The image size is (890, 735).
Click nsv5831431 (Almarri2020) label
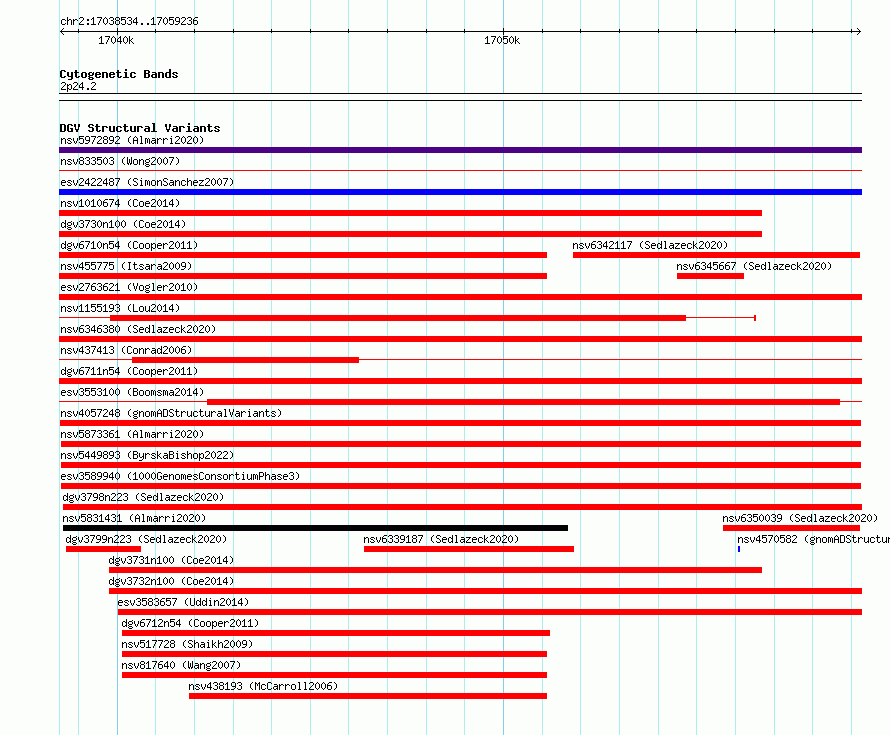(134, 518)
